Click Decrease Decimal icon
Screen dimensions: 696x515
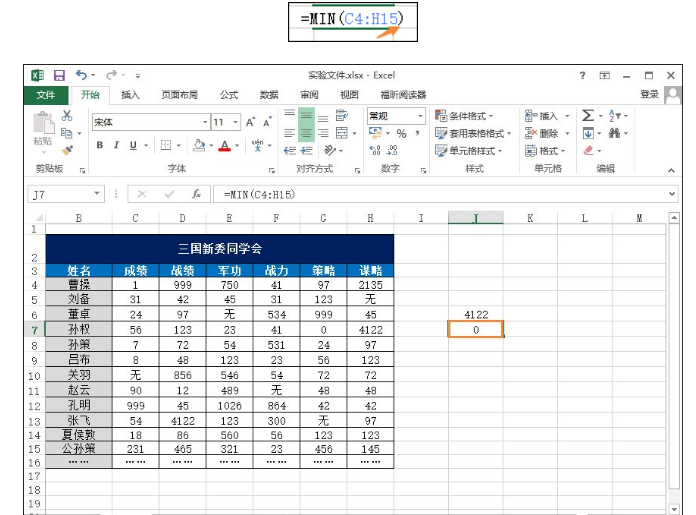tap(392, 151)
